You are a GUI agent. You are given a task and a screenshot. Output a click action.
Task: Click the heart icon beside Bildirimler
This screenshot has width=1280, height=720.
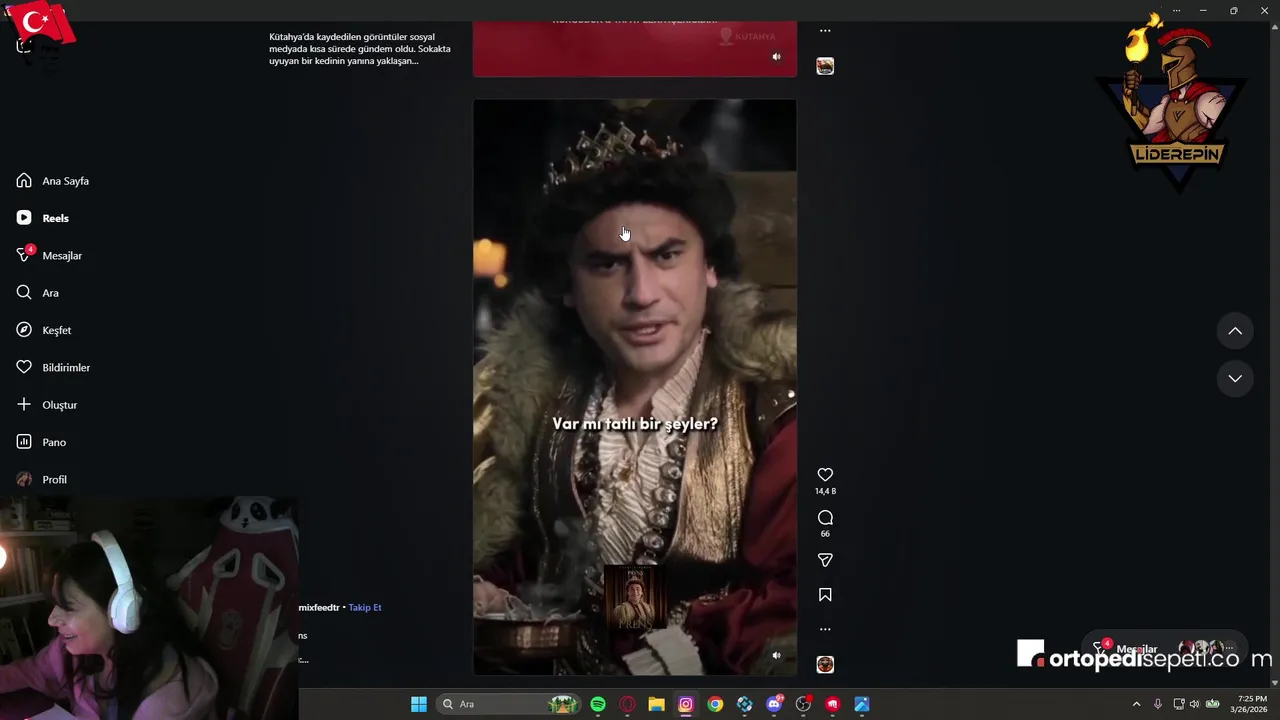(x=24, y=368)
